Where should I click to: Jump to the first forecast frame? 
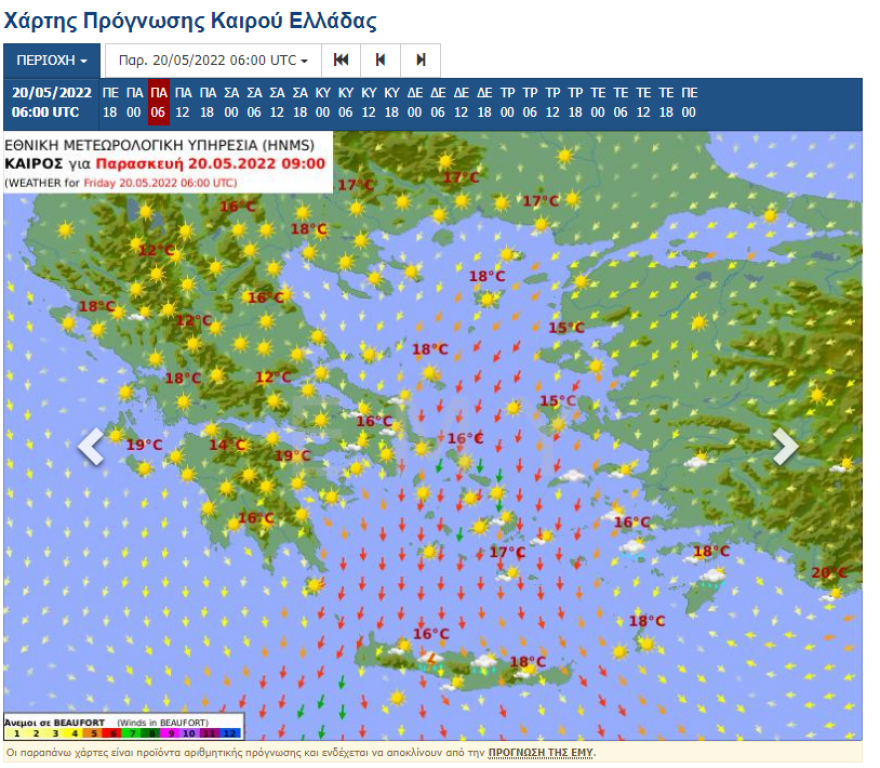click(x=340, y=60)
